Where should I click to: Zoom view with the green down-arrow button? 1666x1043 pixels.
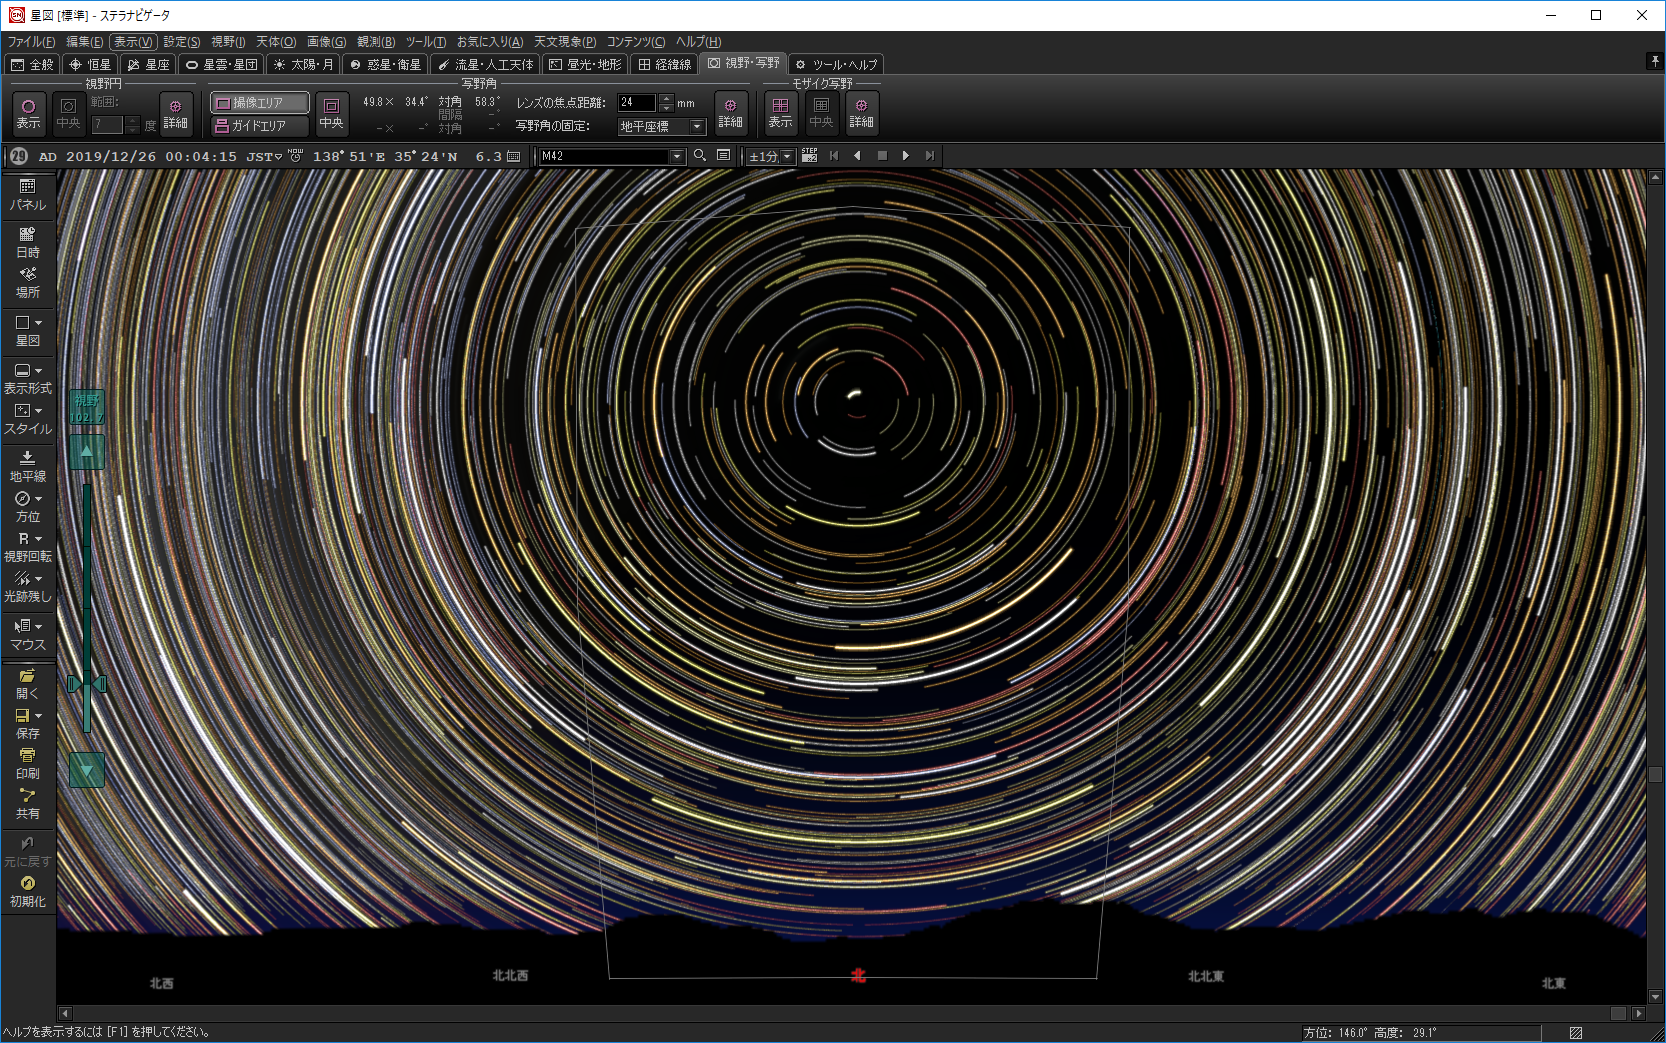(87, 770)
